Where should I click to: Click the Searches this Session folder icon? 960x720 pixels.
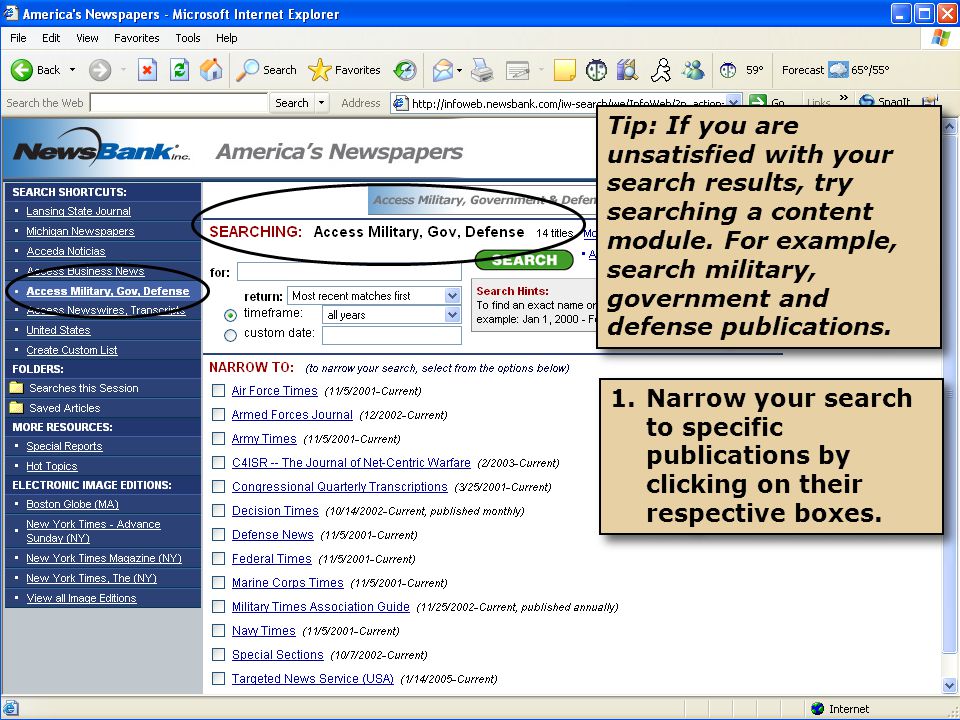coord(17,388)
